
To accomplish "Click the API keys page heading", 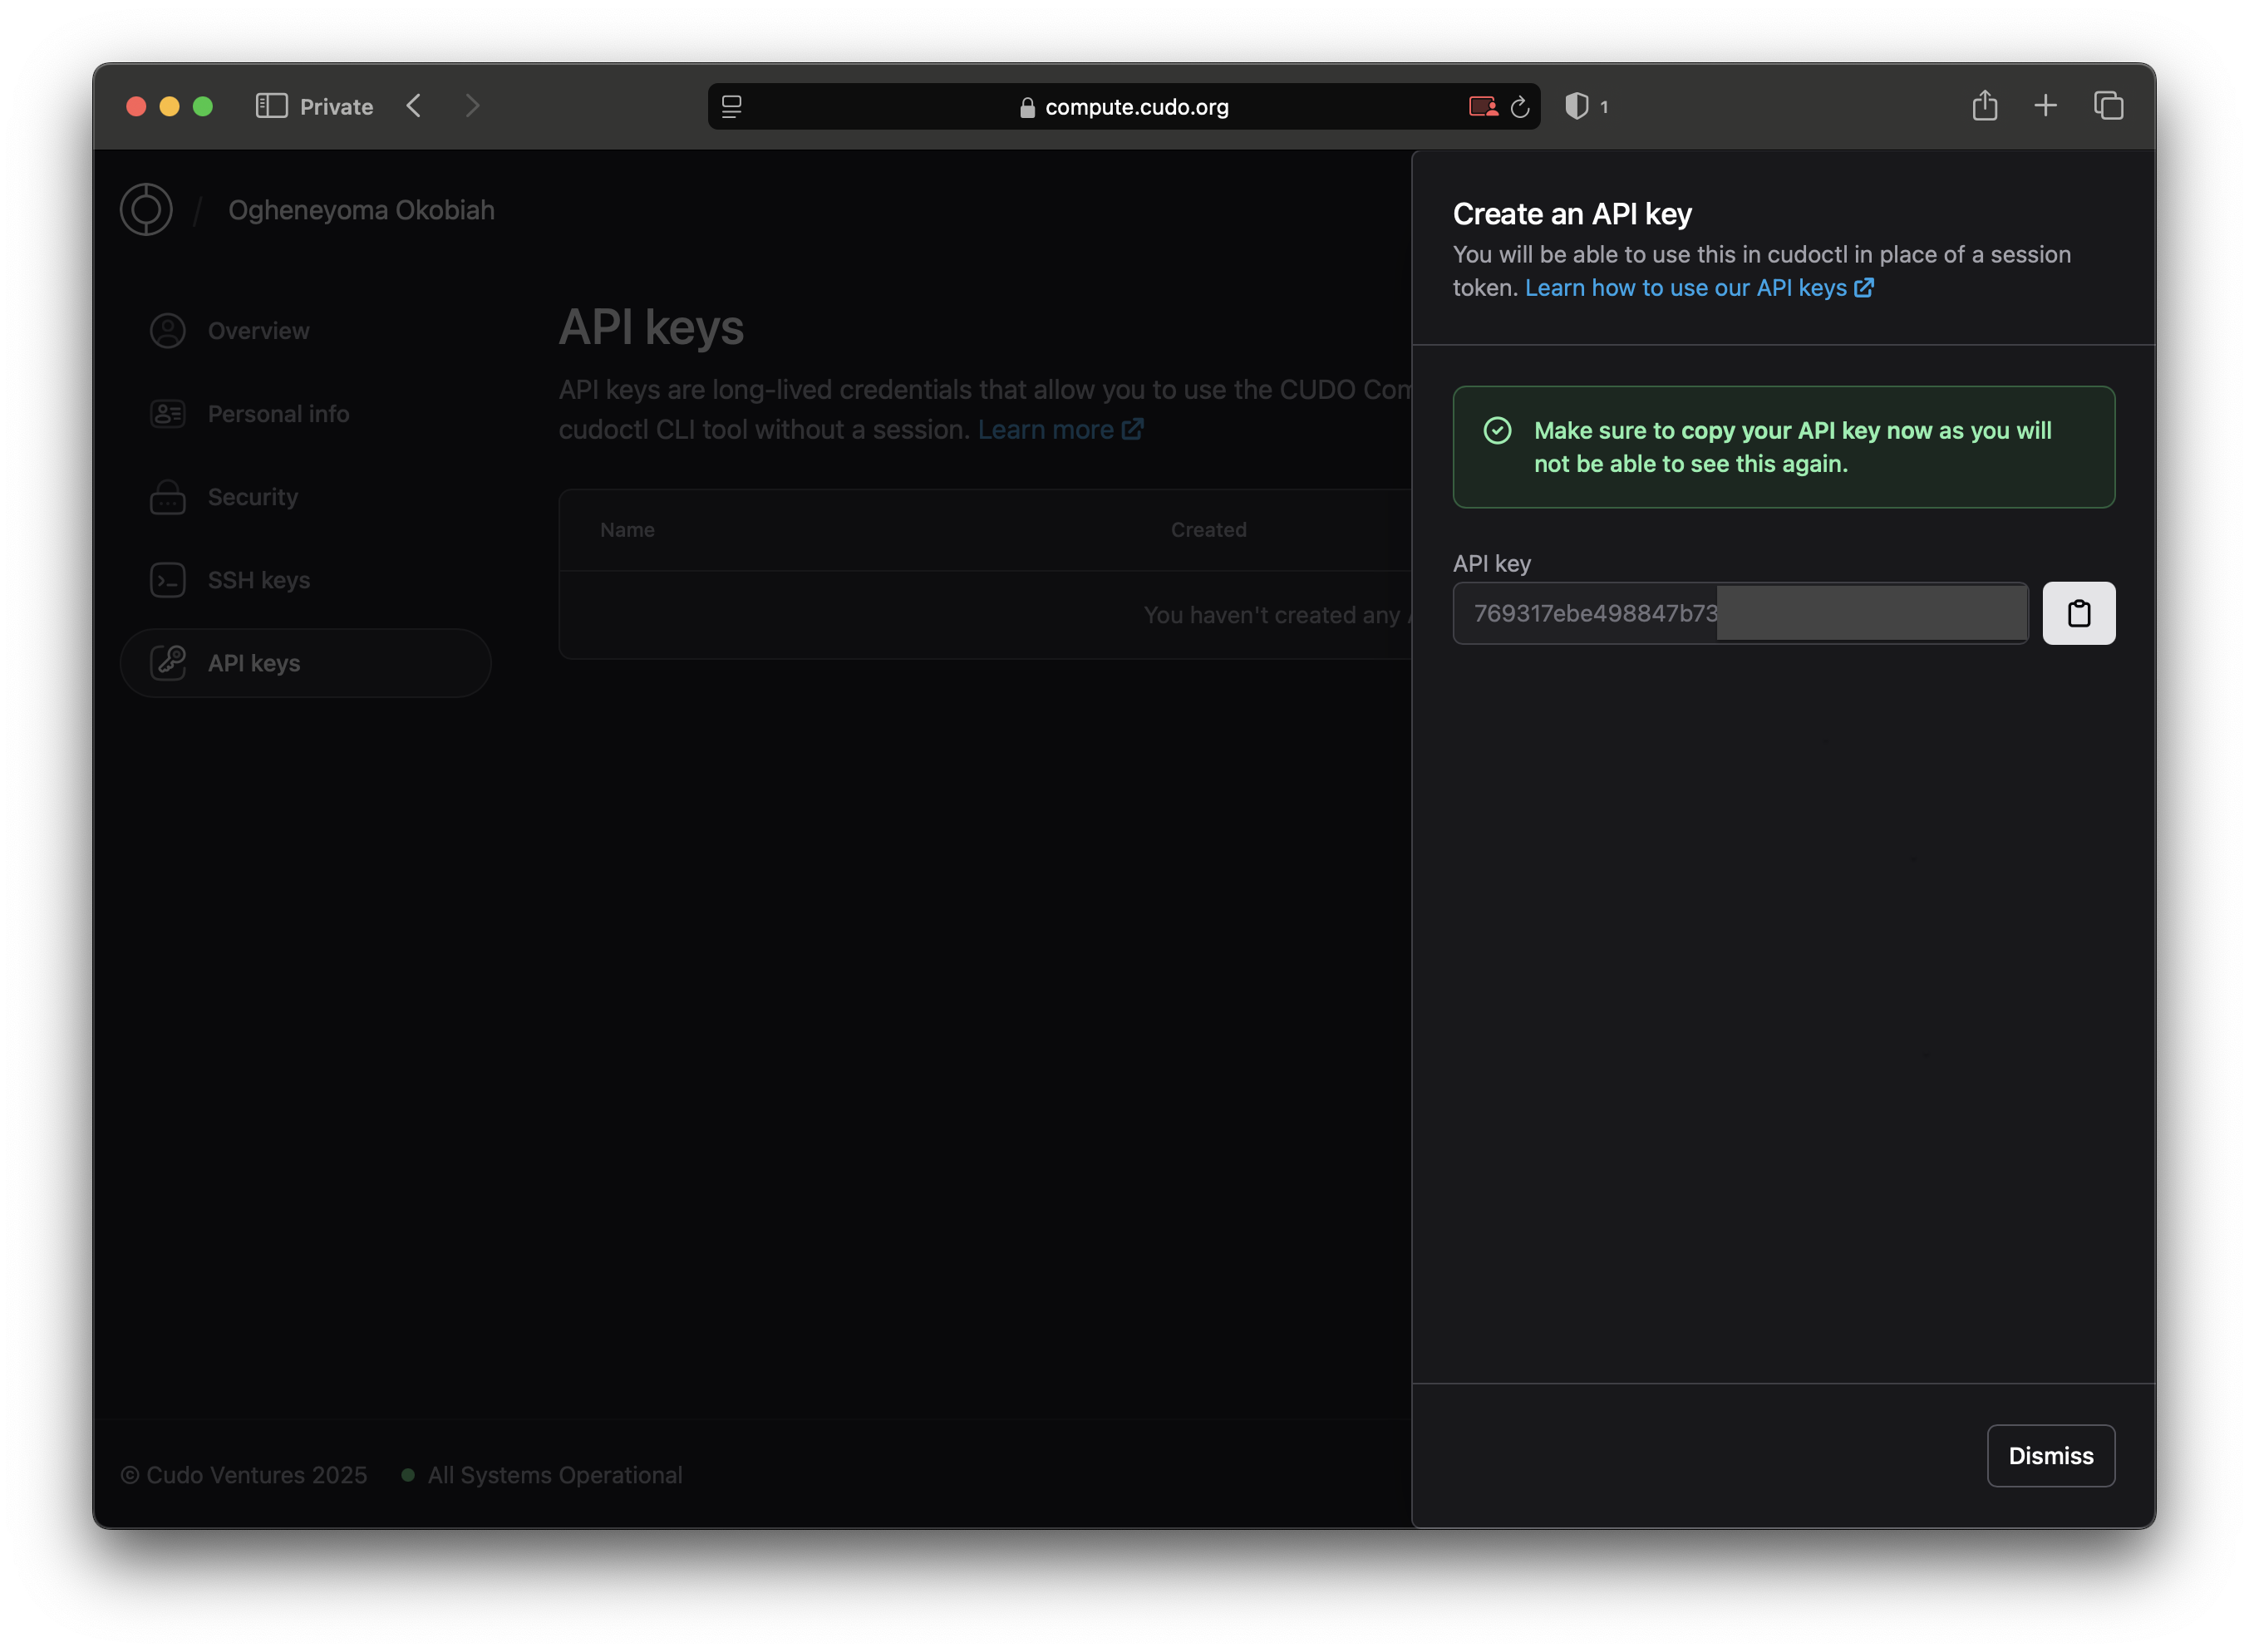I will 651,327.
